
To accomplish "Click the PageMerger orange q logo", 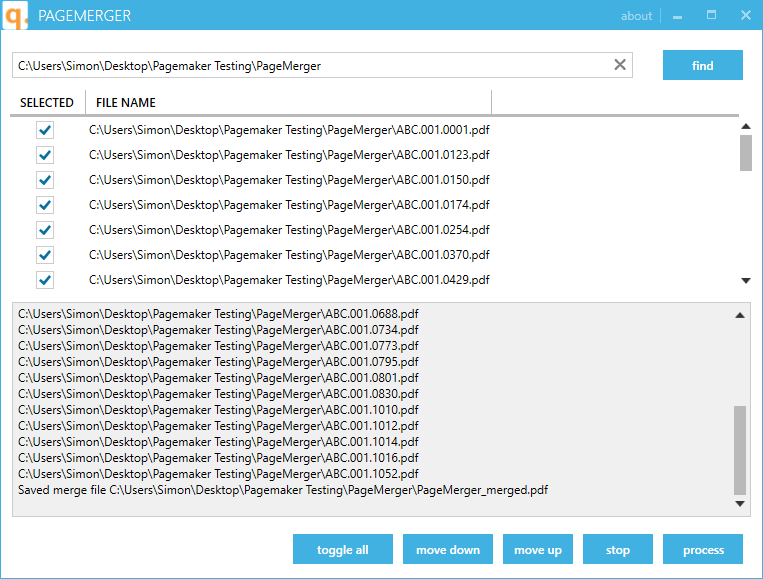I will 15,15.
